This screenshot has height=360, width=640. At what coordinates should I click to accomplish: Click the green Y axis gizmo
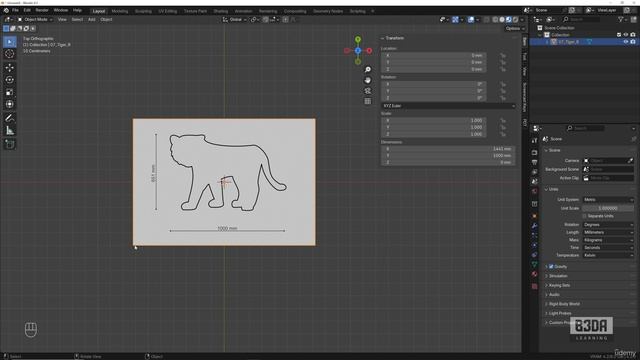(x=358, y=40)
